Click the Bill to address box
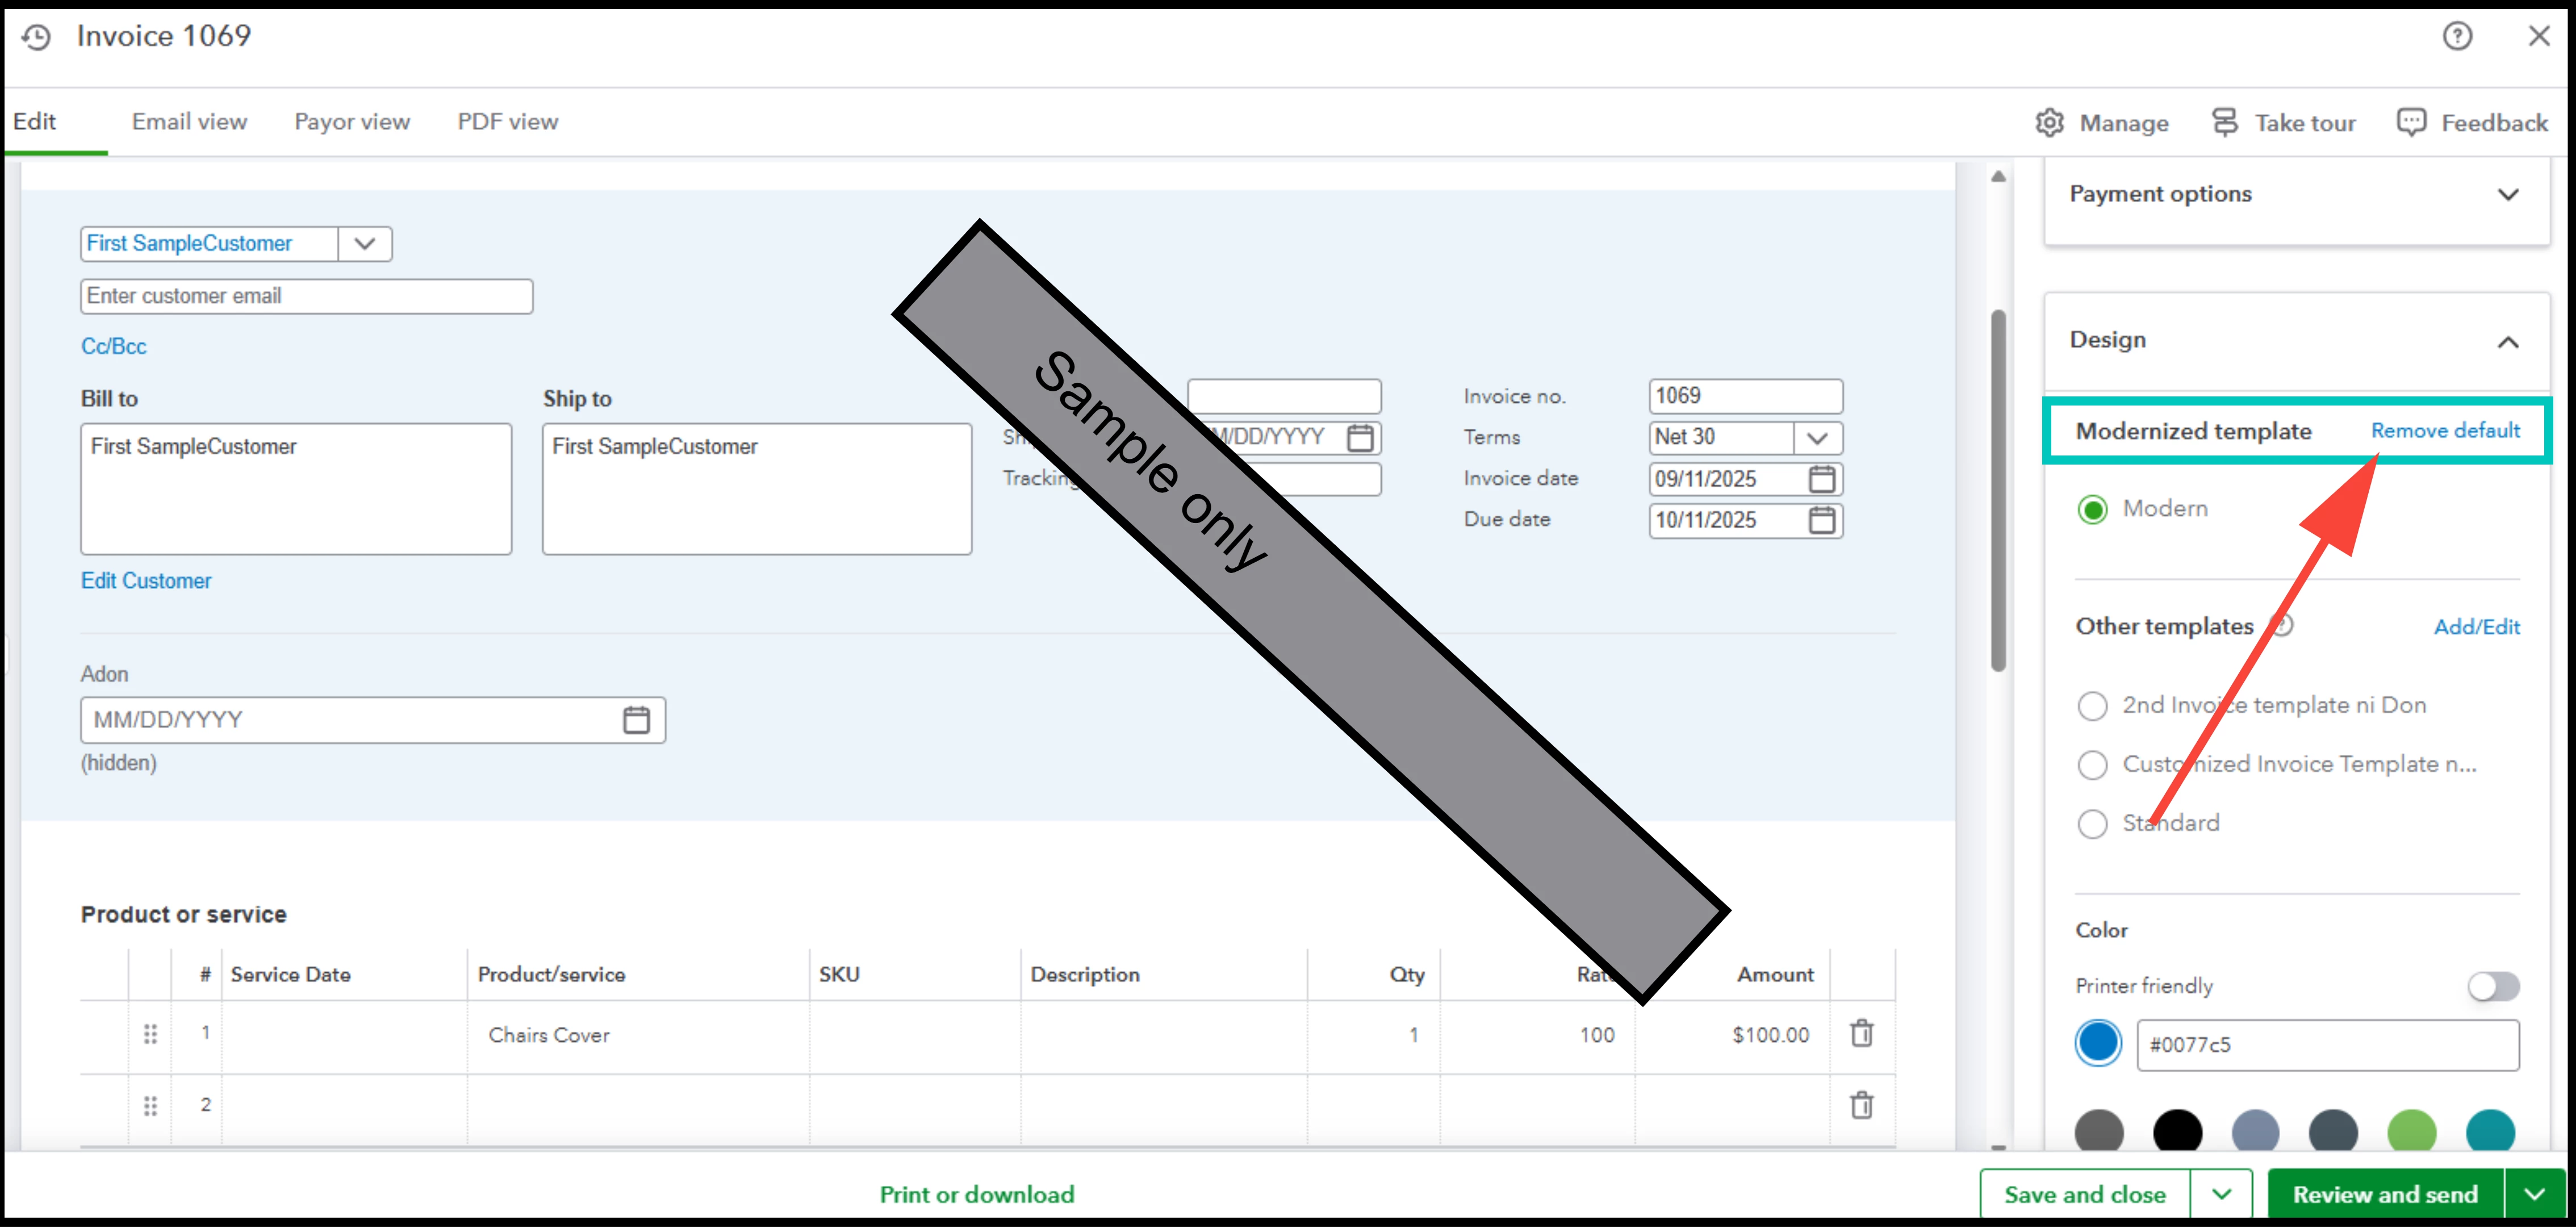Image resolution: width=2576 pixels, height=1229 pixels. click(296, 489)
